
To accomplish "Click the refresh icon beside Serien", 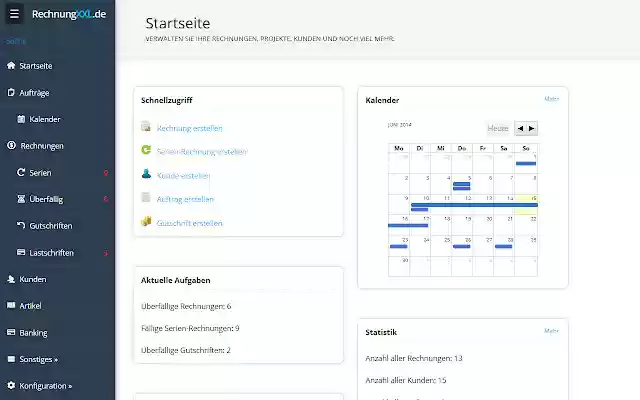I will point(21,172).
